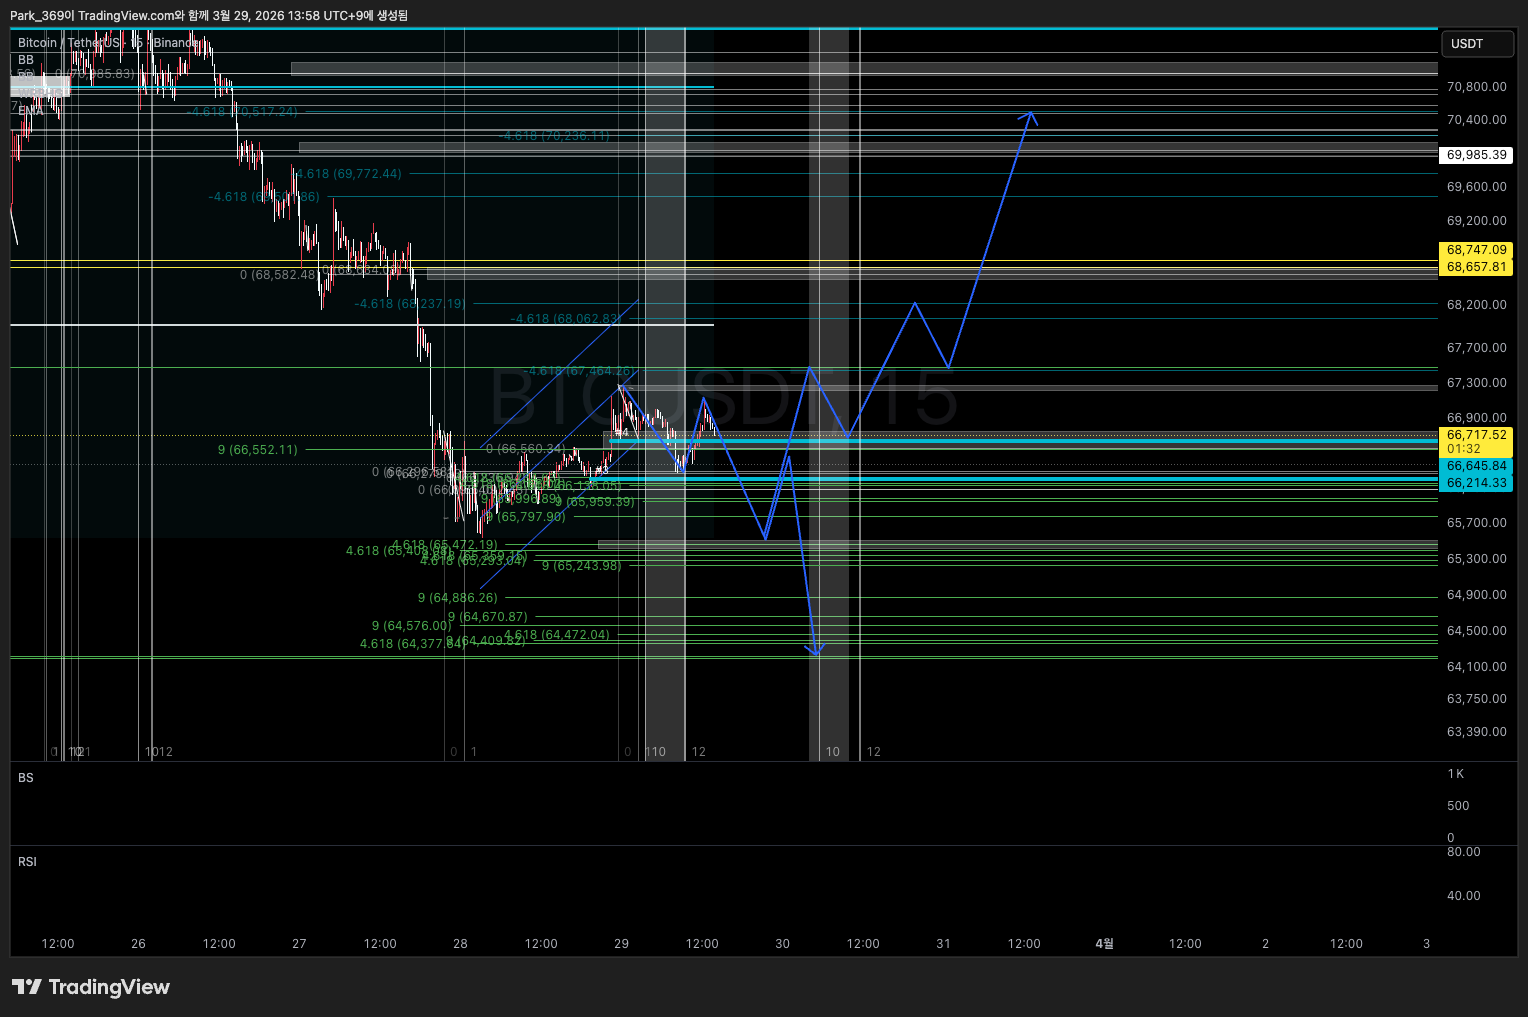The width and height of the screenshot is (1528, 1017).
Task: Click the snapshot header with Park_369 timestamp
Action: 209,15
